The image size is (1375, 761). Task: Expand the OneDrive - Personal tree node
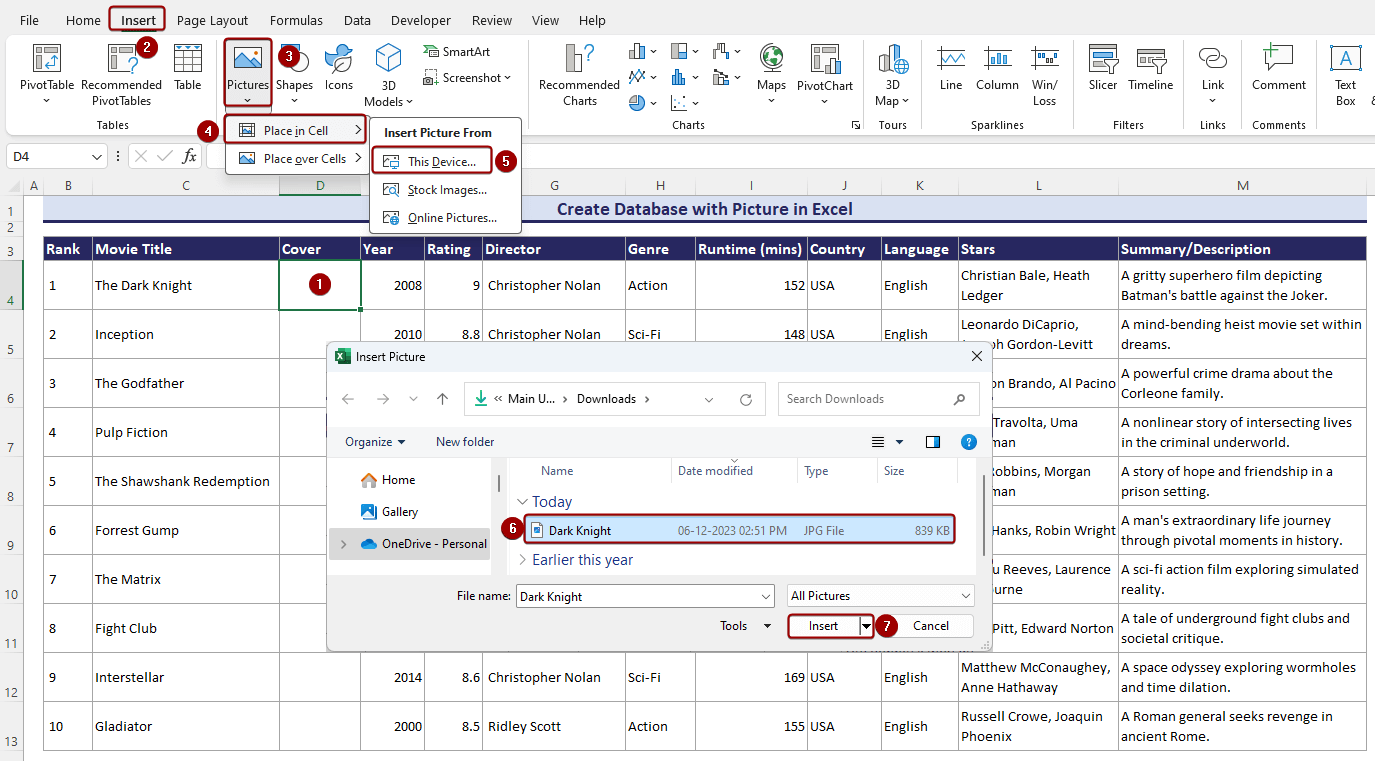click(x=344, y=544)
